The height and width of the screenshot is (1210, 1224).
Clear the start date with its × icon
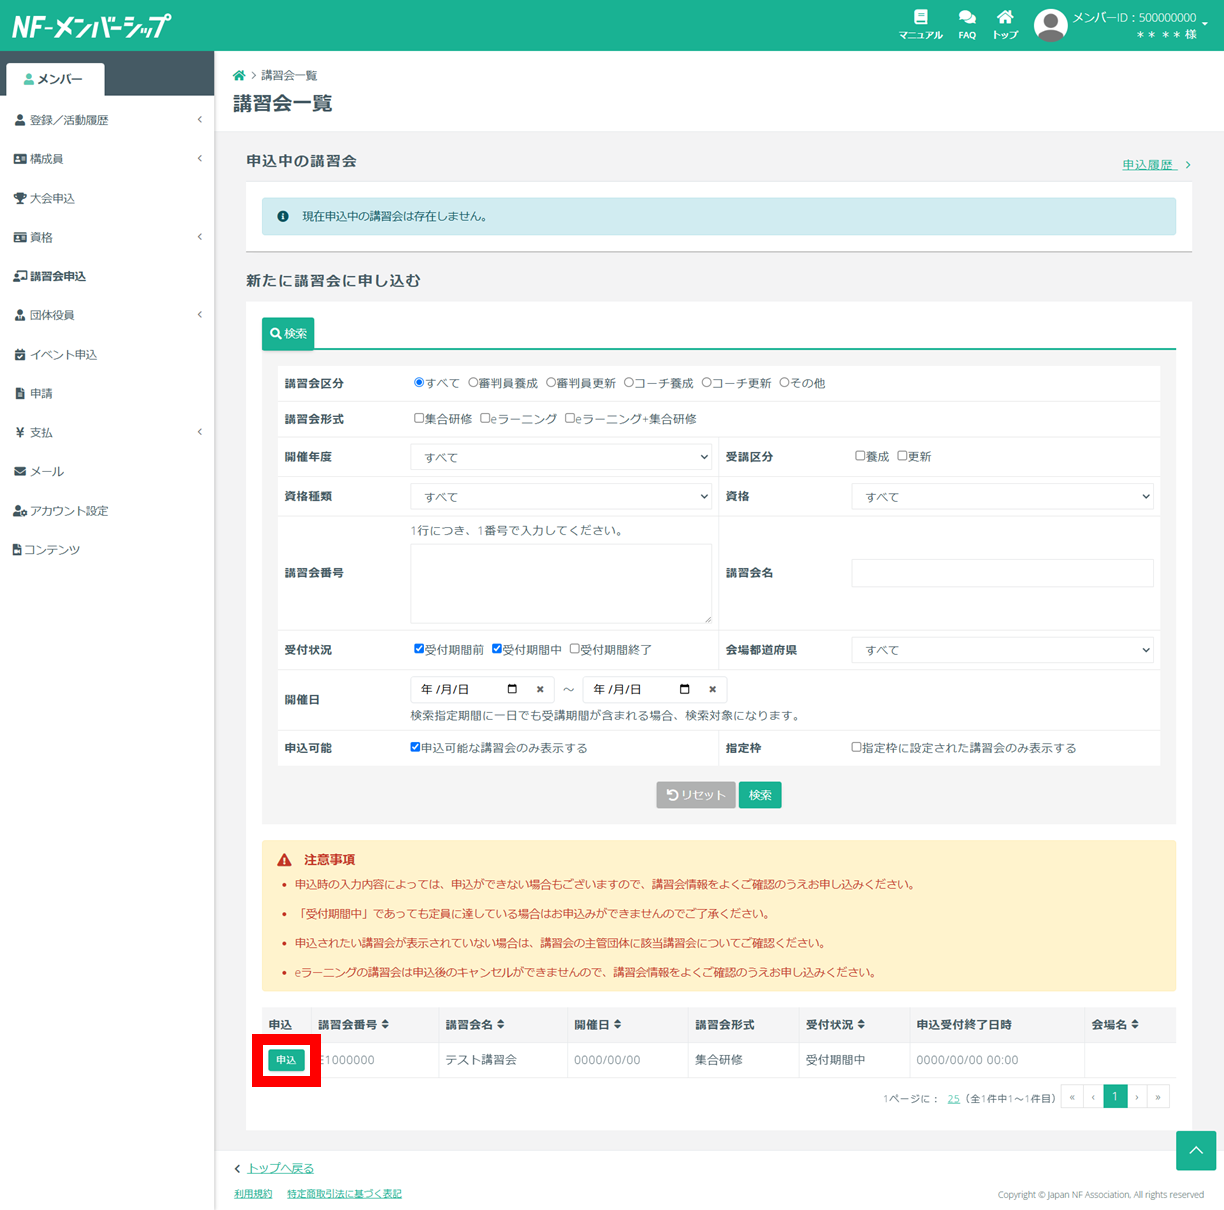click(540, 689)
